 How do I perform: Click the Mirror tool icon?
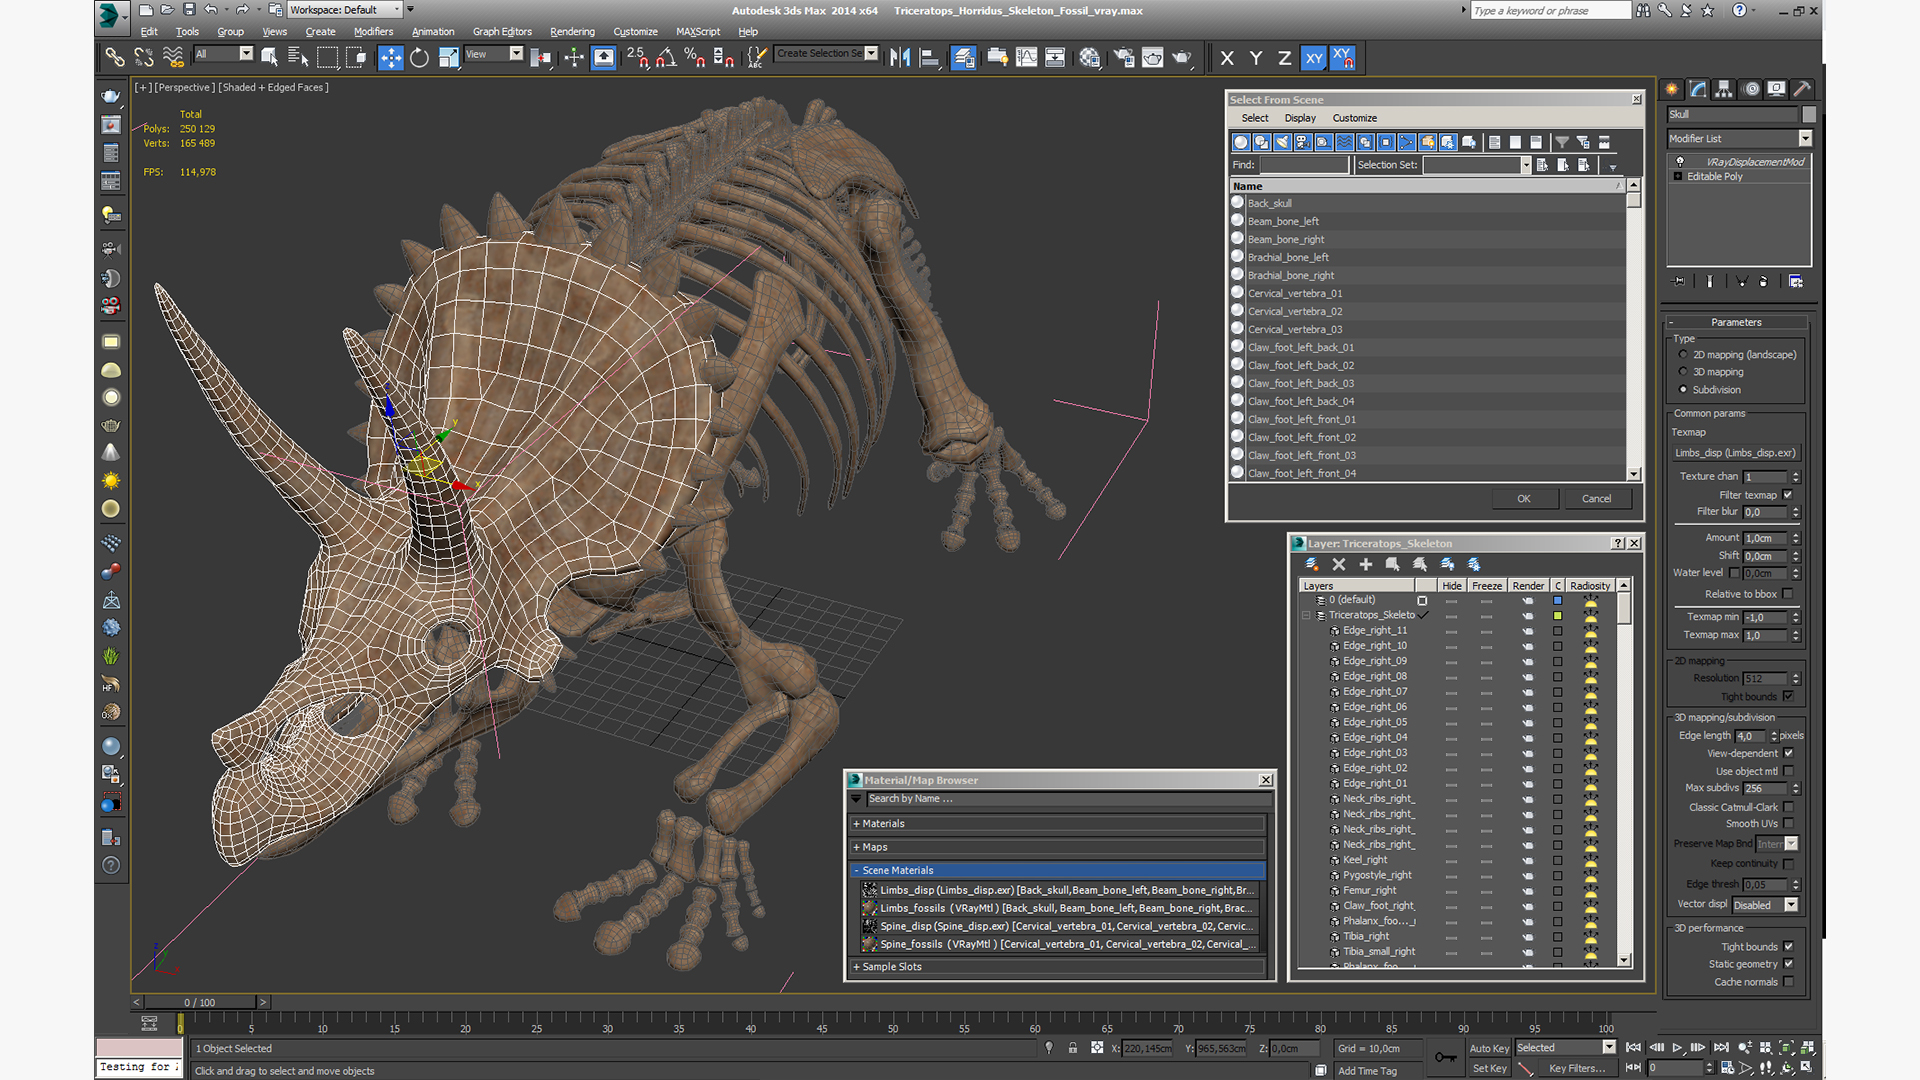(x=900, y=57)
